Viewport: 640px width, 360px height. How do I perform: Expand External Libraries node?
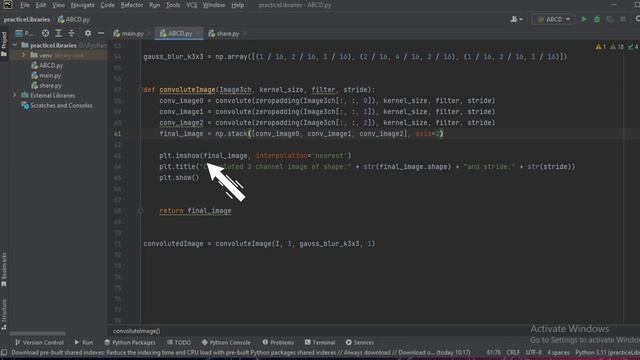tap(15, 95)
